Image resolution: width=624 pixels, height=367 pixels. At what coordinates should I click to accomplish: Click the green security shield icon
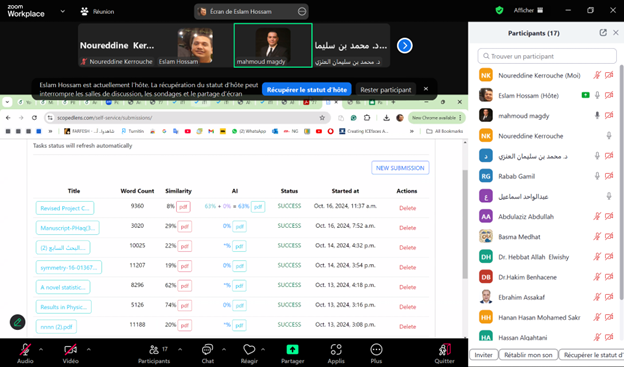tap(499, 10)
